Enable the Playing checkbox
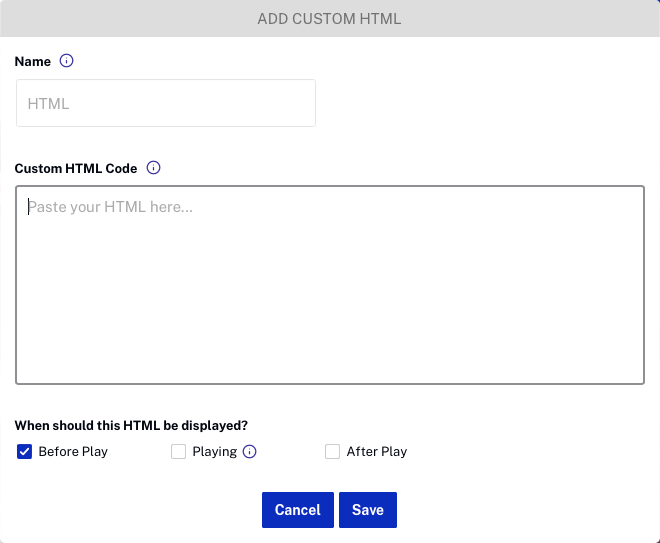 pos(179,452)
